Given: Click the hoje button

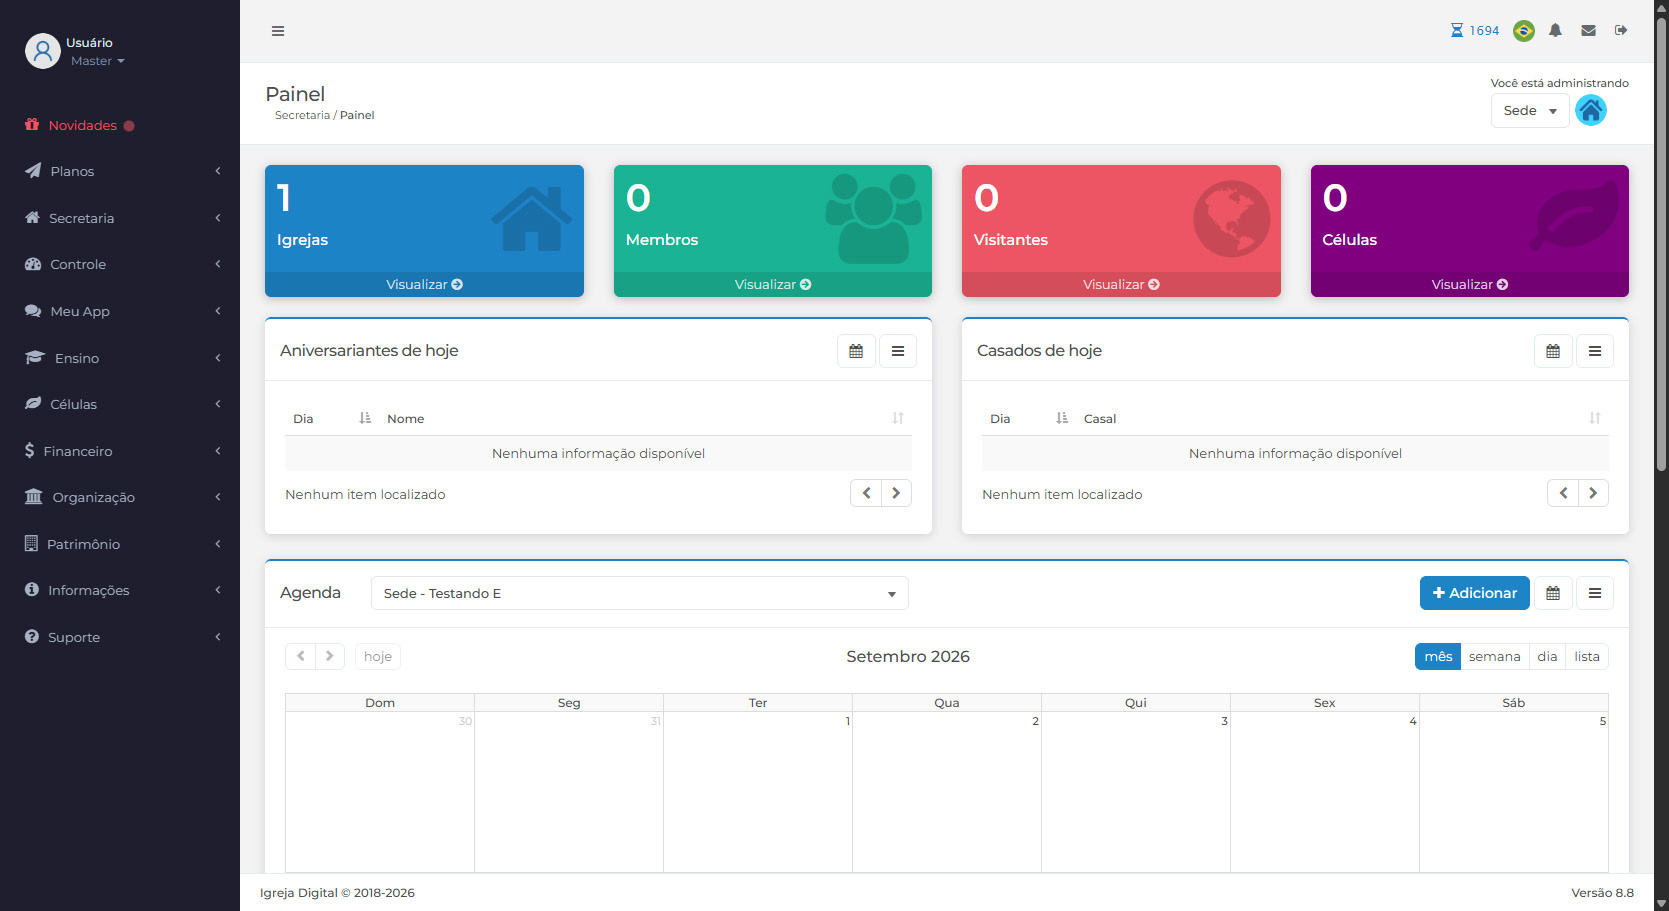Looking at the screenshot, I should (378, 656).
